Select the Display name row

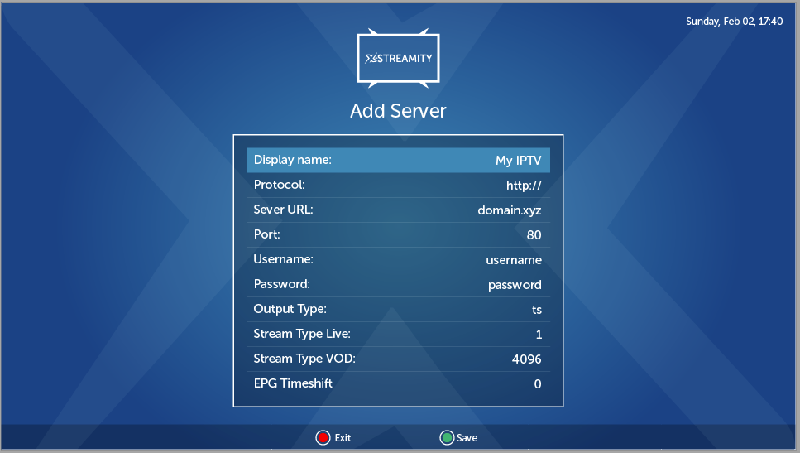[398, 160]
